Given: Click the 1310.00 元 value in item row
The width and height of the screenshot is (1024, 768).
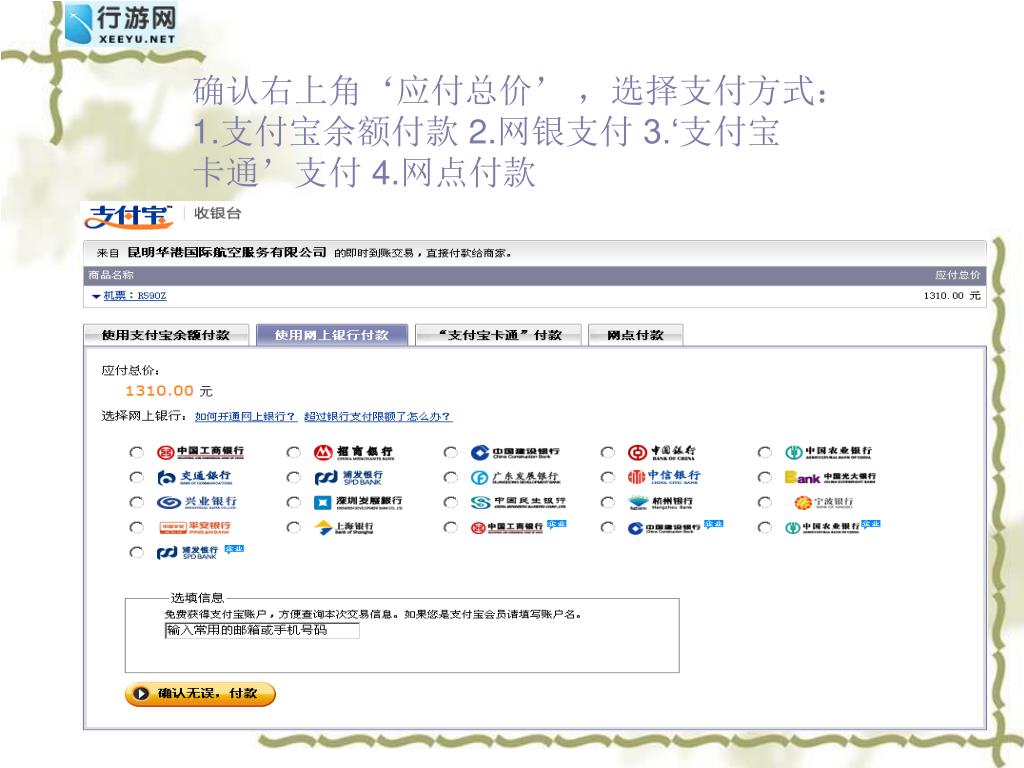Looking at the screenshot, I should tap(952, 296).
